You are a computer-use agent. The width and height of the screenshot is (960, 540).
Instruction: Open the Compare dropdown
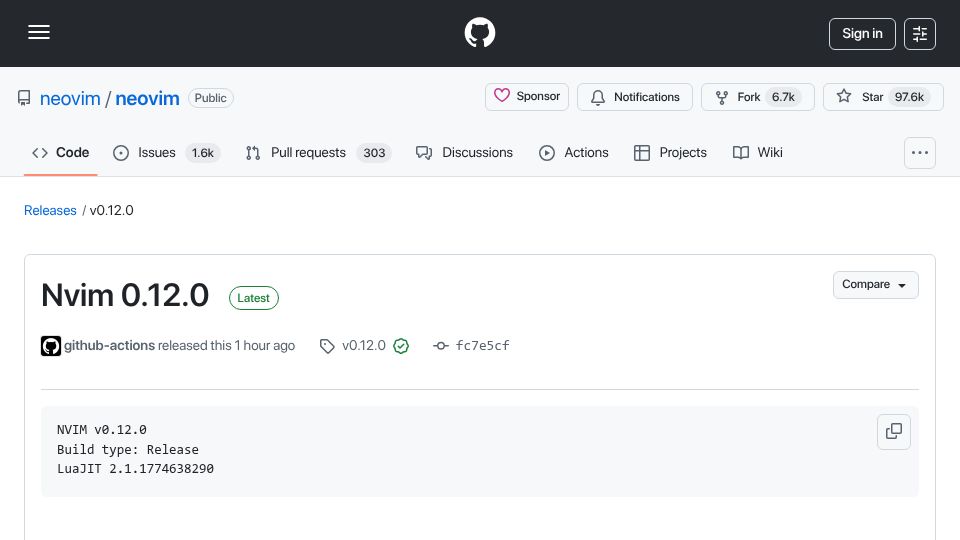point(876,285)
